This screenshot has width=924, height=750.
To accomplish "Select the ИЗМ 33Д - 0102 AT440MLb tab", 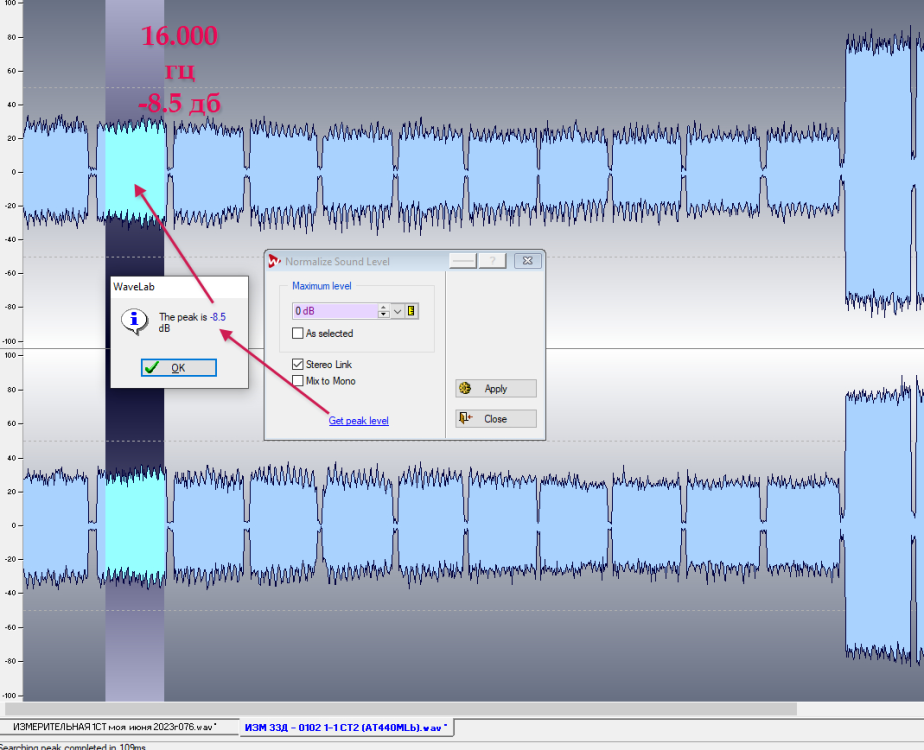I will pos(345,726).
